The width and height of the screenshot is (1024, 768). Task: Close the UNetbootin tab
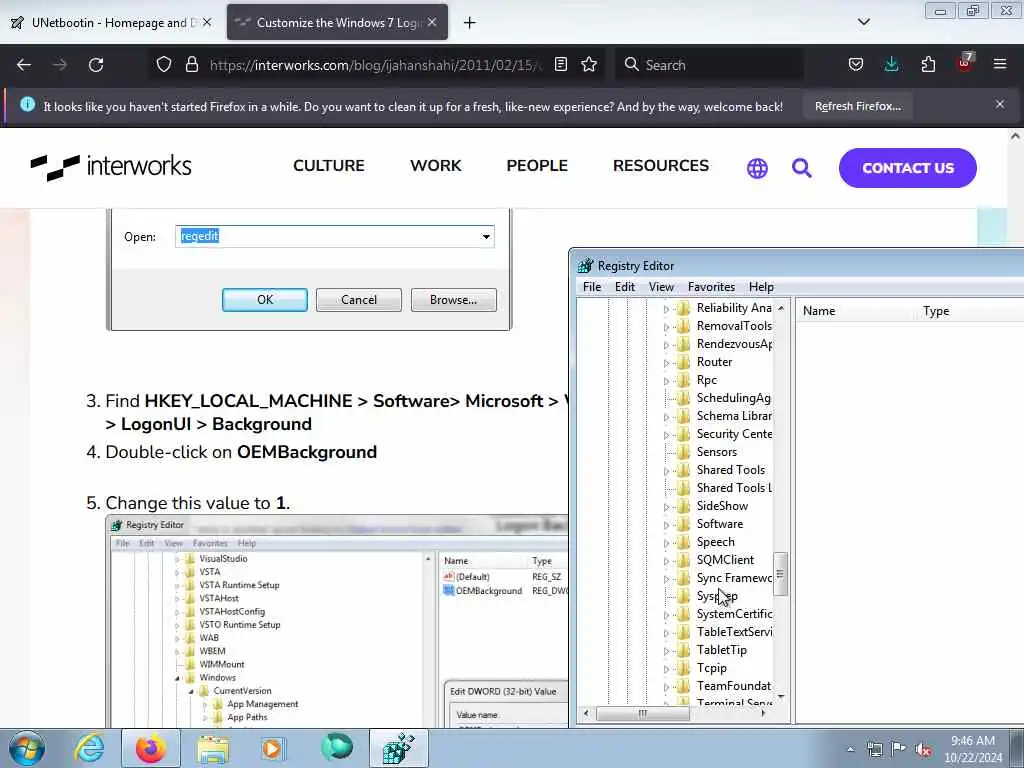click(206, 22)
